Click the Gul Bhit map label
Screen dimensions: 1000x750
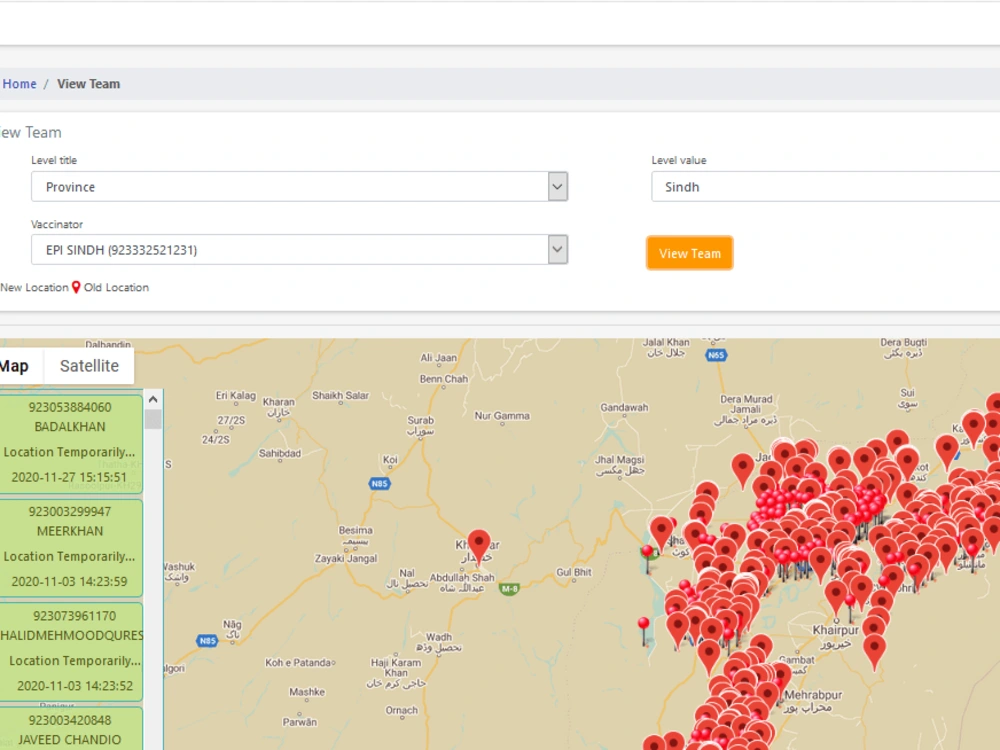(574, 572)
